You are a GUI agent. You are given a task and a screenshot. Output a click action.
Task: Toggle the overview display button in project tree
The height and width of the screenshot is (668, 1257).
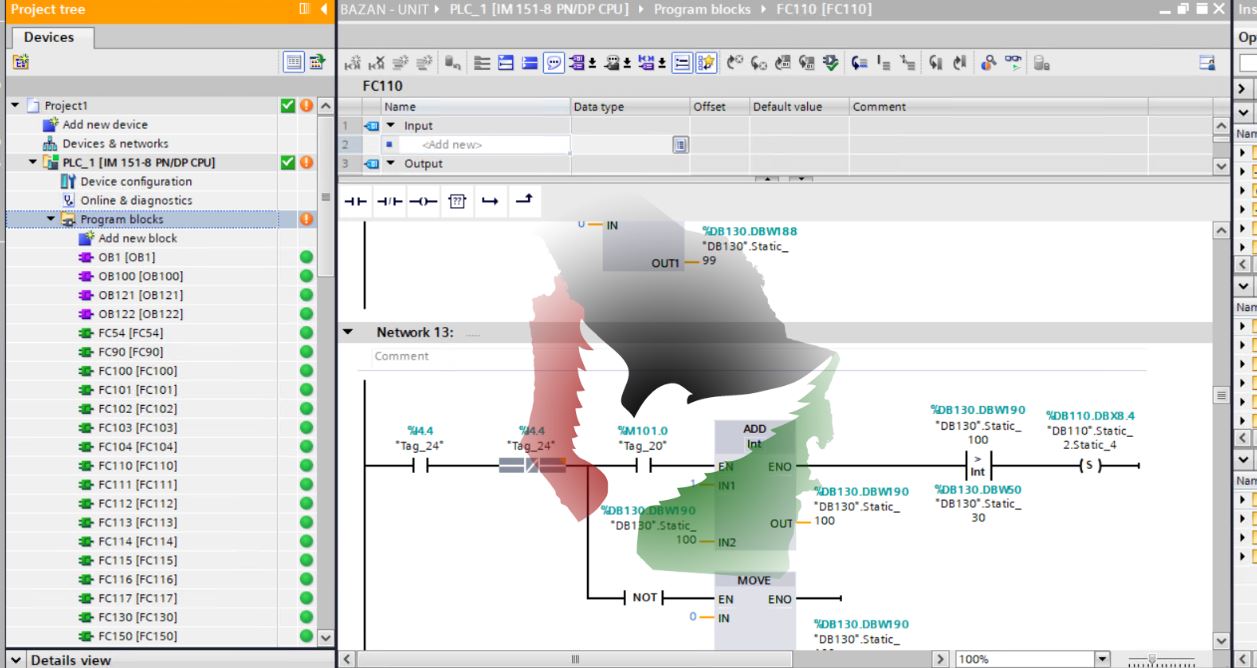pyautogui.click(x=293, y=63)
